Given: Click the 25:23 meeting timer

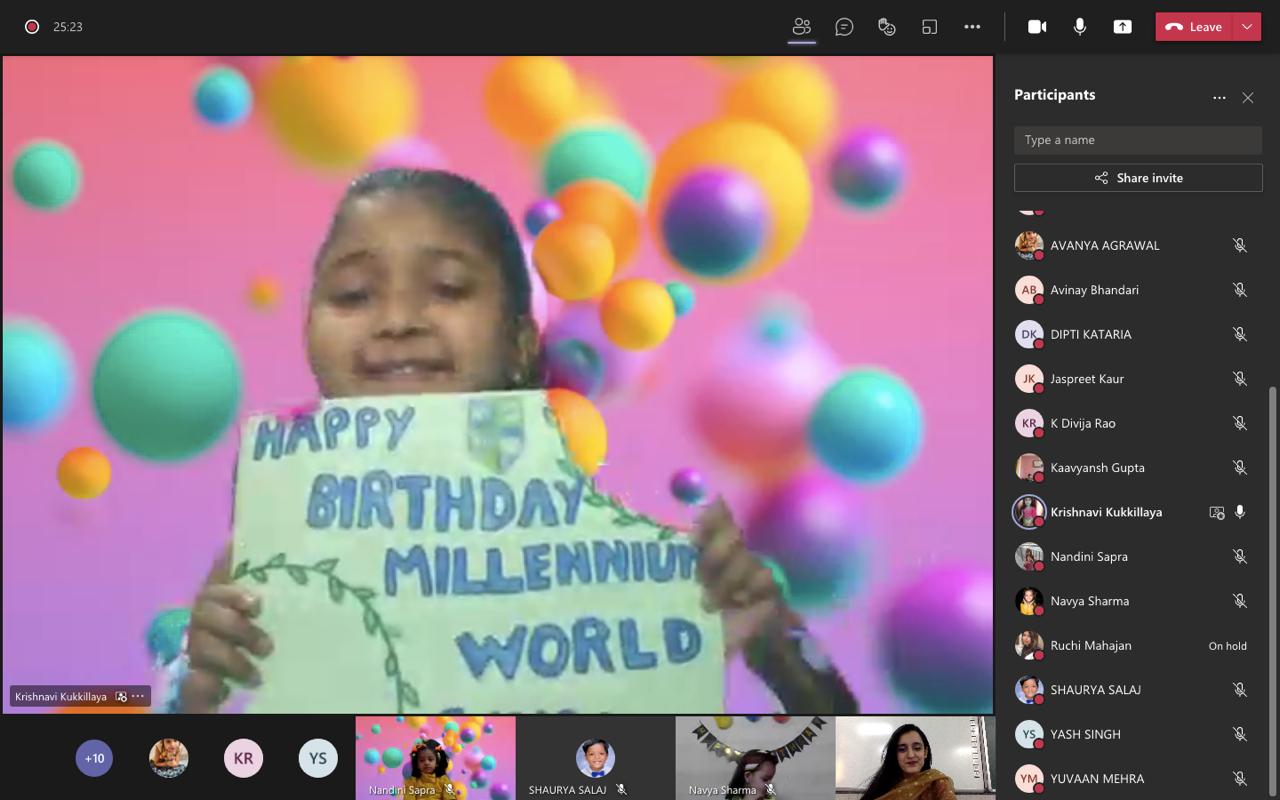Looking at the screenshot, I should pos(68,27).
